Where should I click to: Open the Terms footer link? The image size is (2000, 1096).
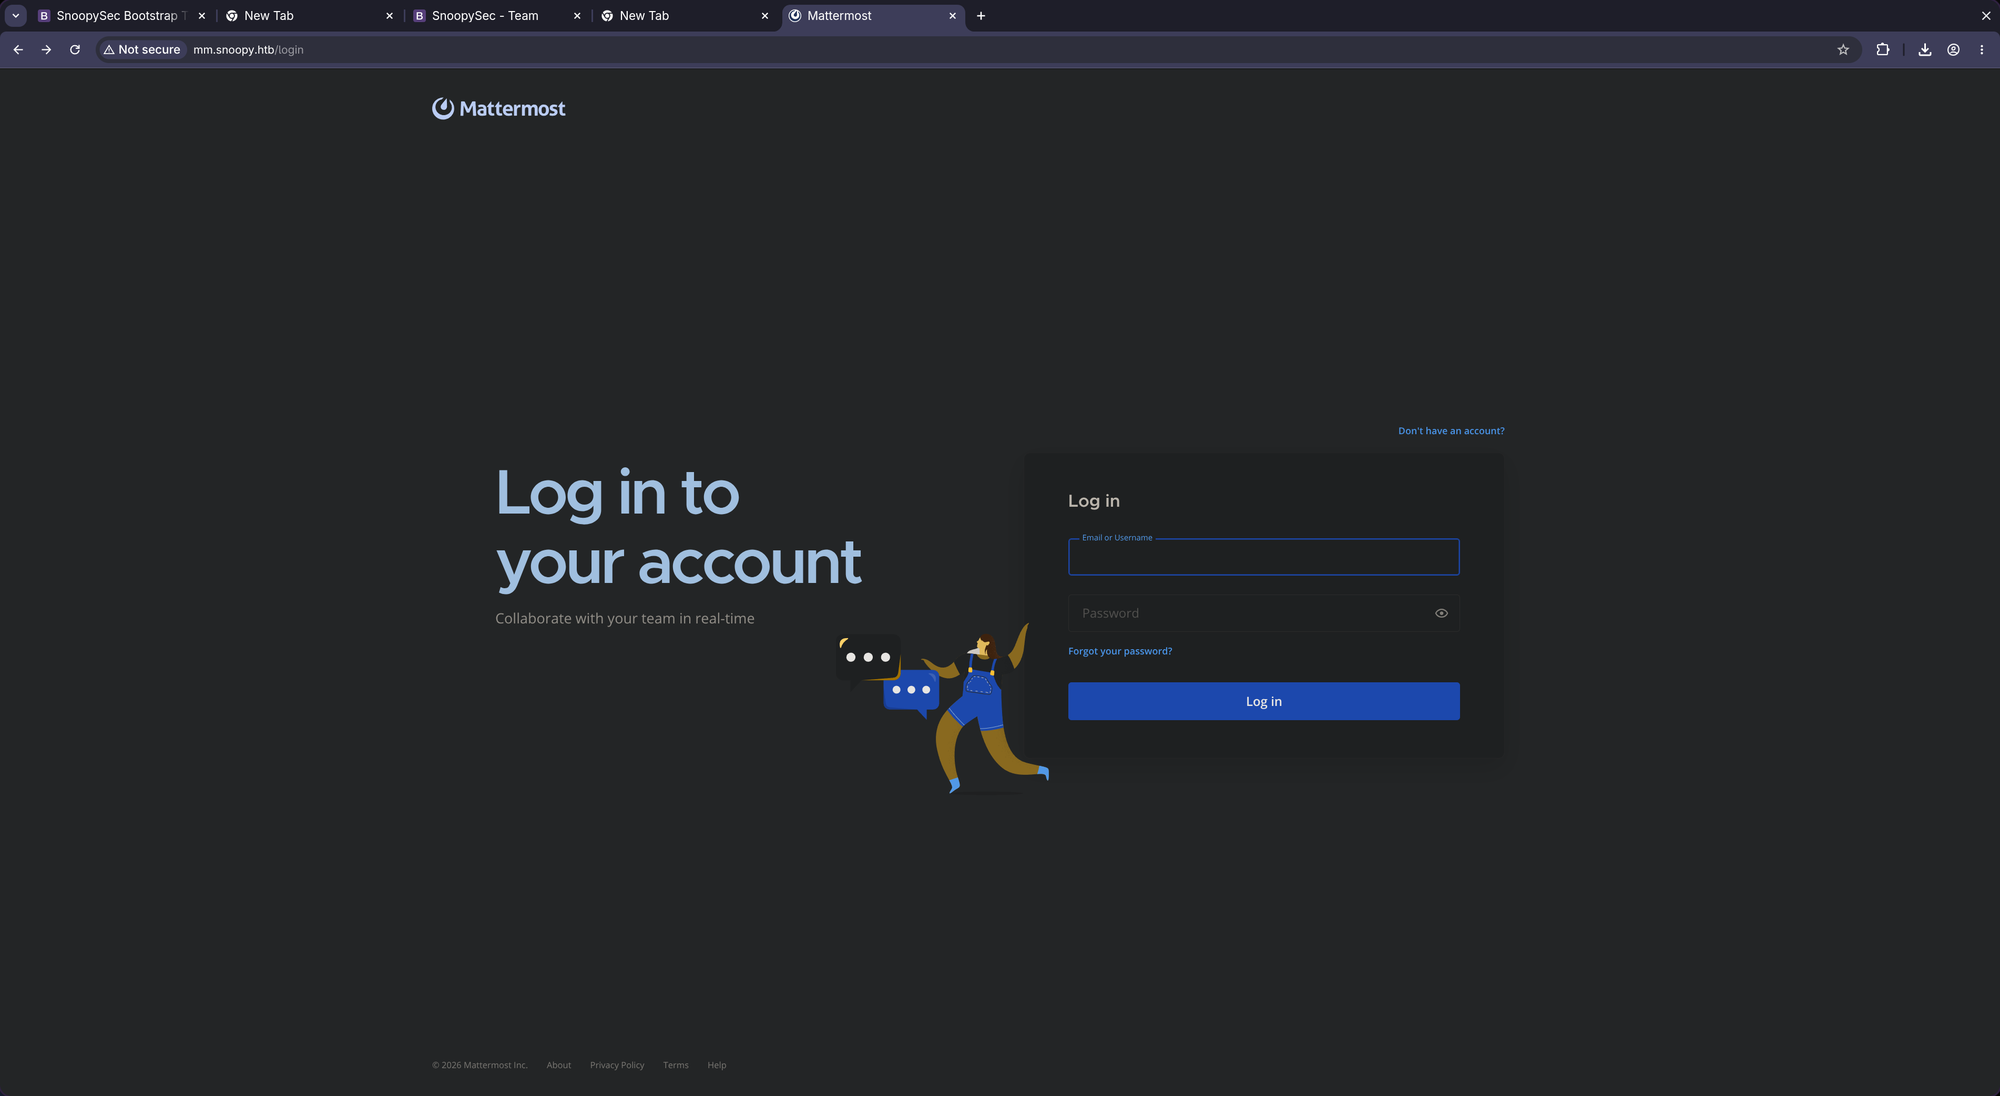coord(676,1065)
